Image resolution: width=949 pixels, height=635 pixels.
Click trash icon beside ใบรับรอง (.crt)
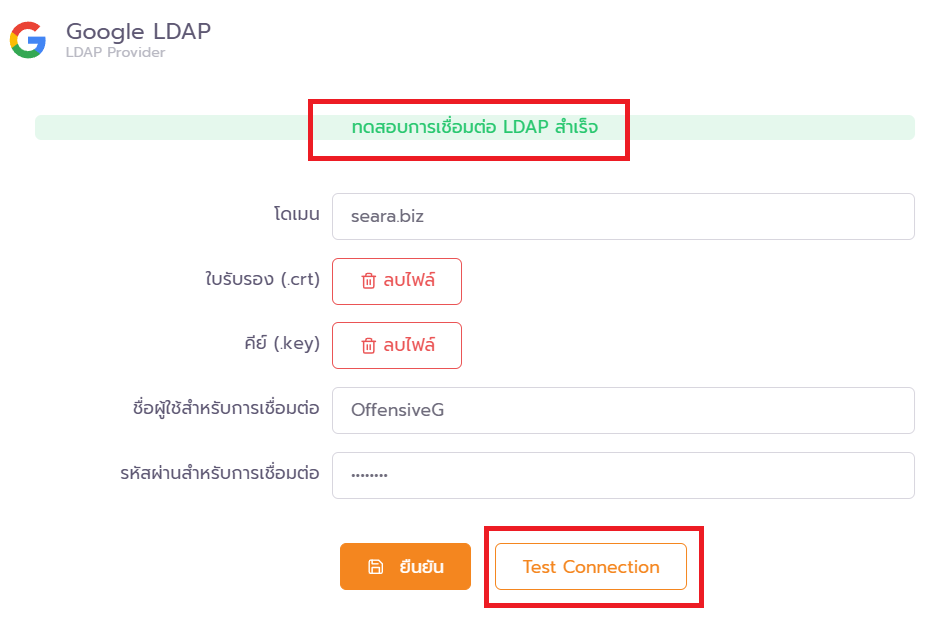click(368, 281)
